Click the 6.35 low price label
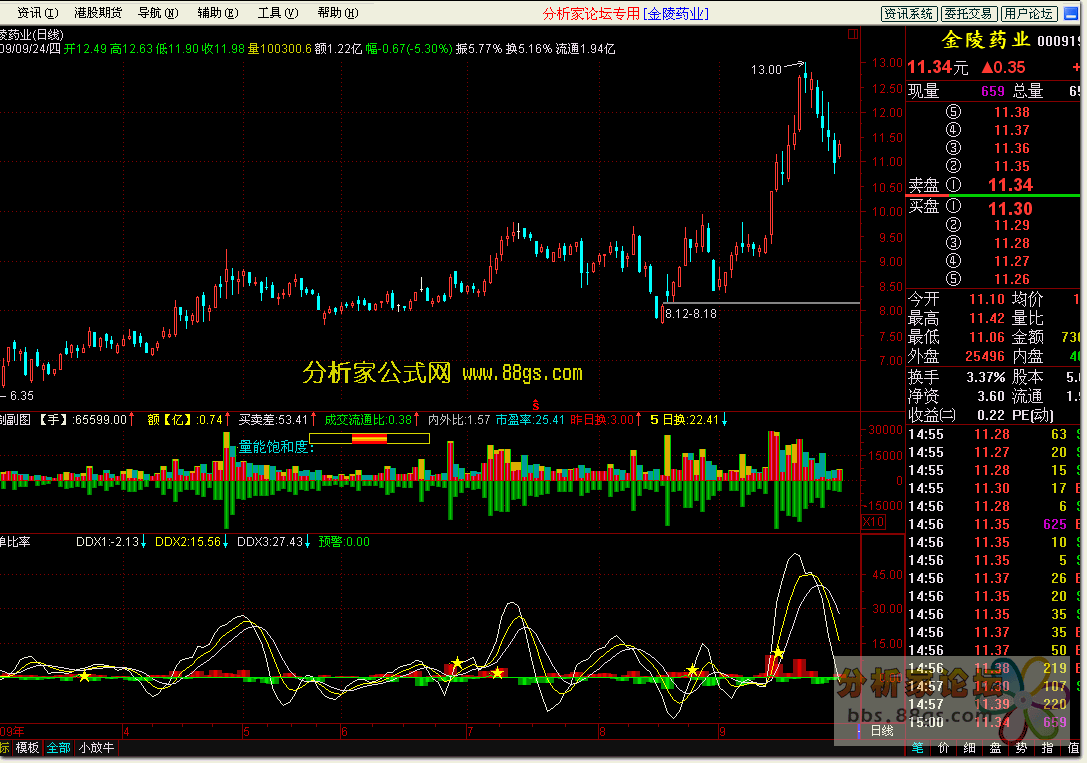The image size is (1087, 763). [21, 396]
